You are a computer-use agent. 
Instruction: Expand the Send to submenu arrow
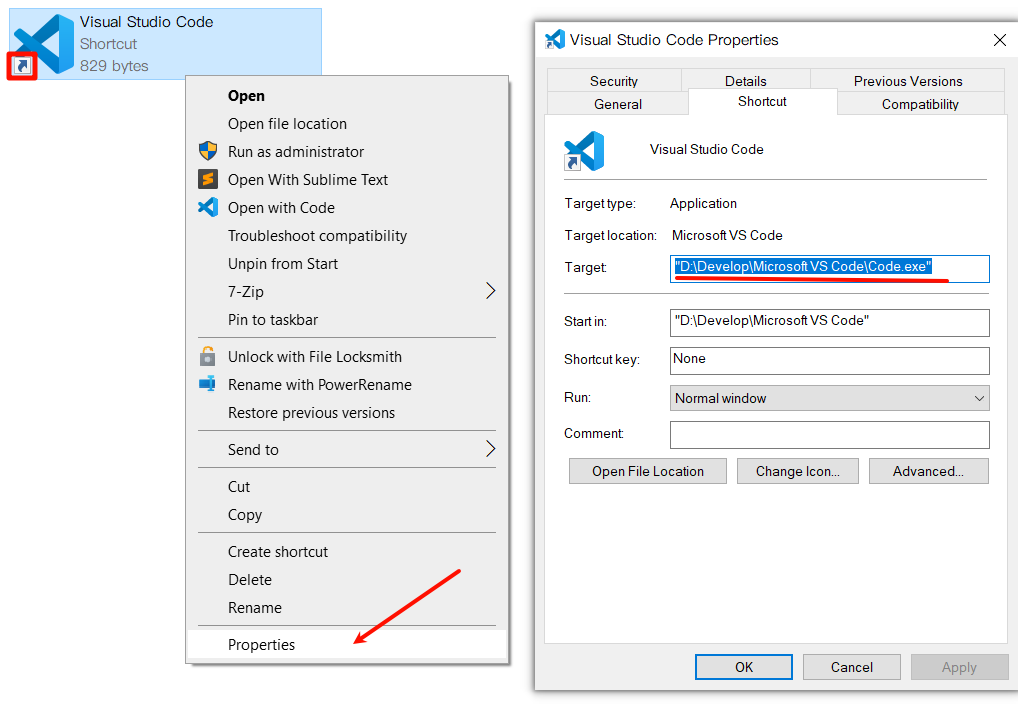point(490,450)
